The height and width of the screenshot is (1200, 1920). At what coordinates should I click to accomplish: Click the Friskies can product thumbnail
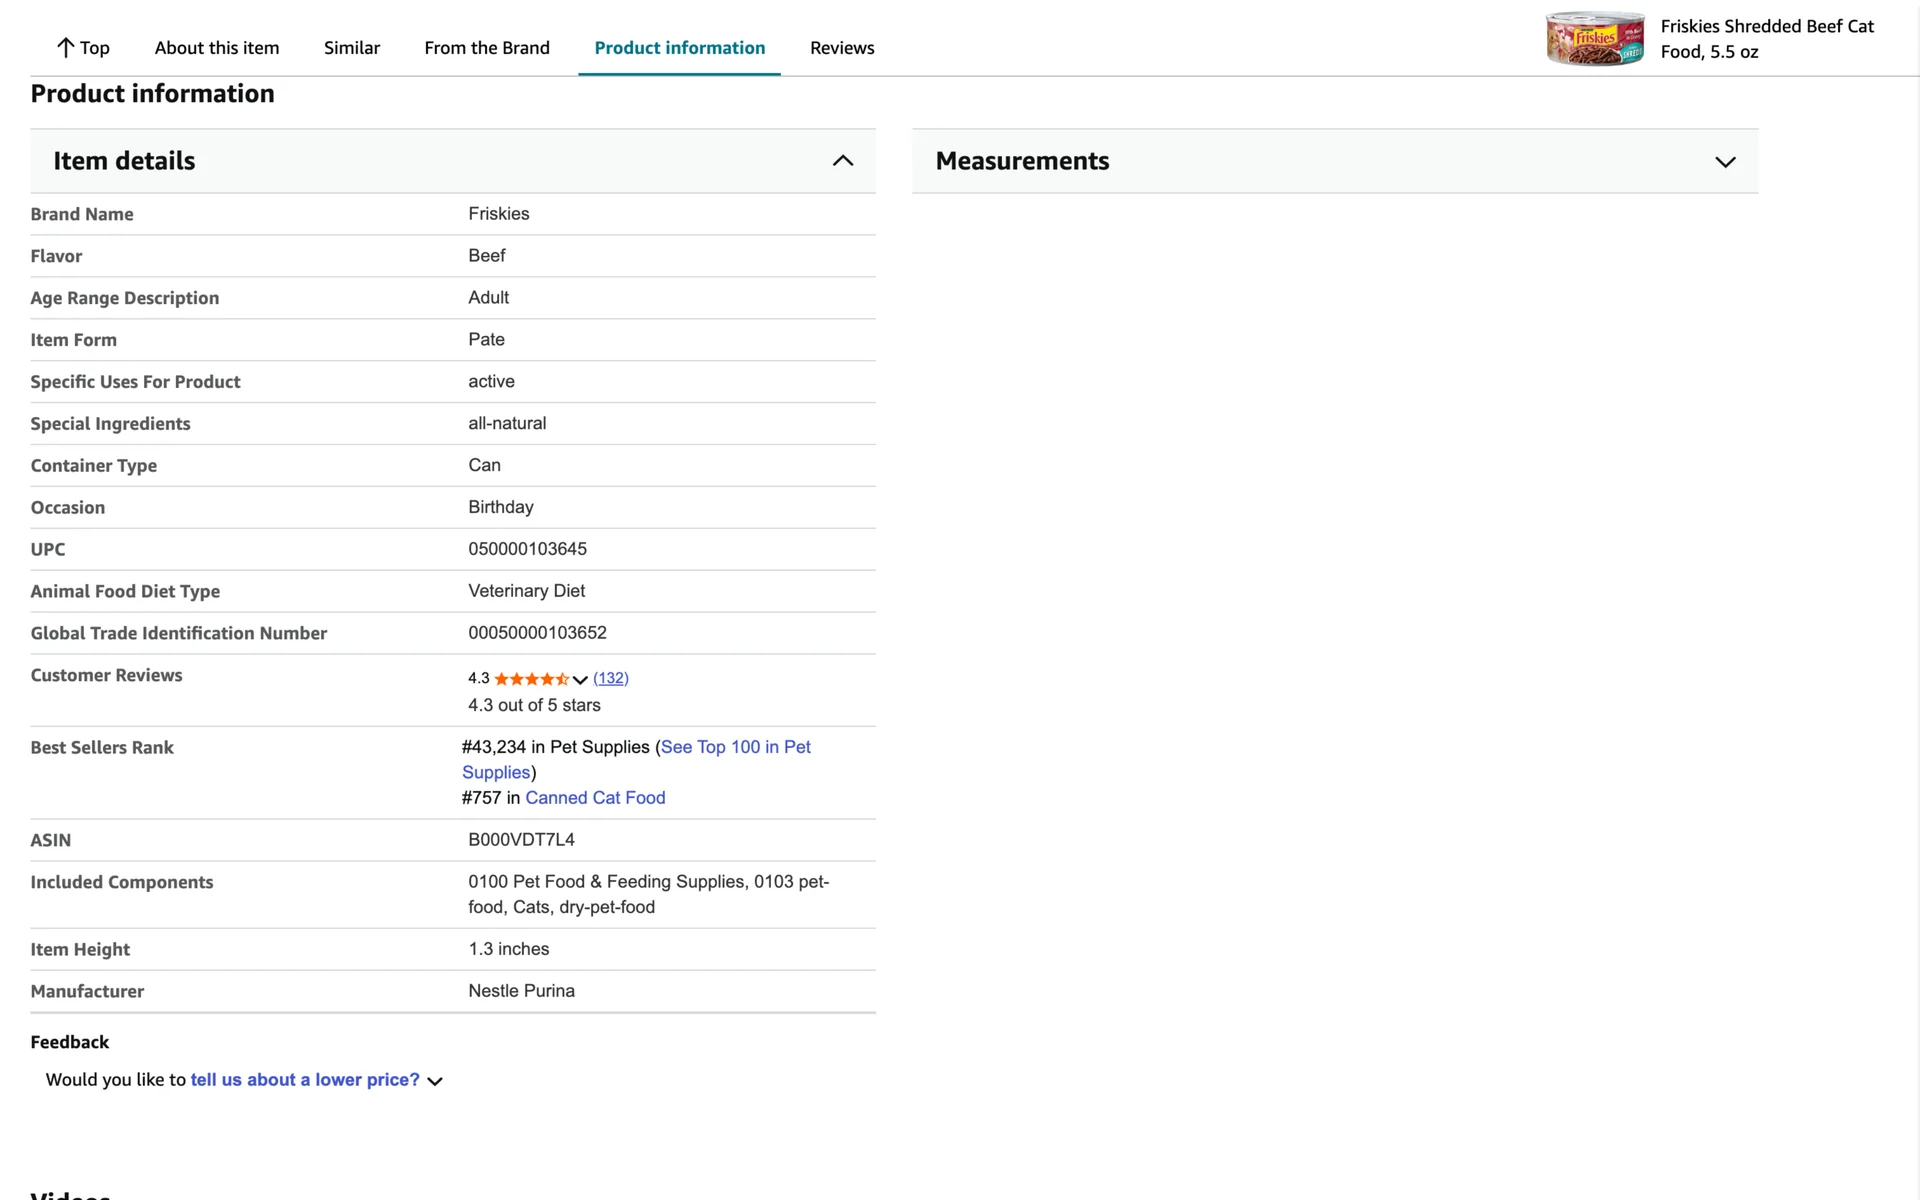coord(1594,39)
